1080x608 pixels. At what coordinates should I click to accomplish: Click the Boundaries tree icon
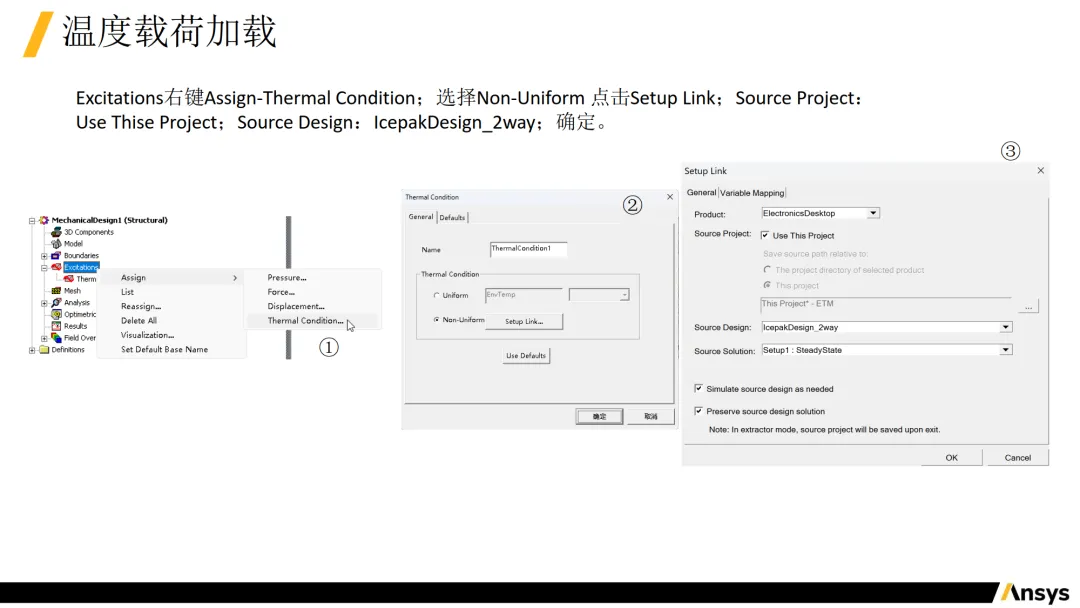point(56,255)
